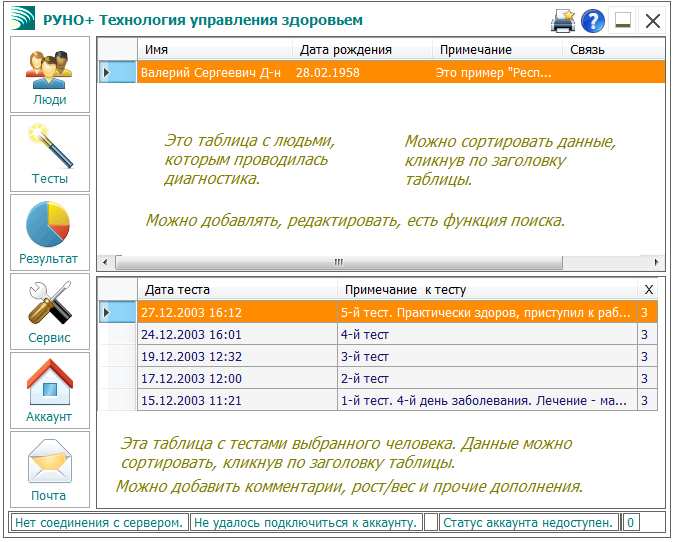Viewport: 674px width, 542px height.
Task: Select test dated 24.12.2003 16:01
Action: click(x=238, y=334)
